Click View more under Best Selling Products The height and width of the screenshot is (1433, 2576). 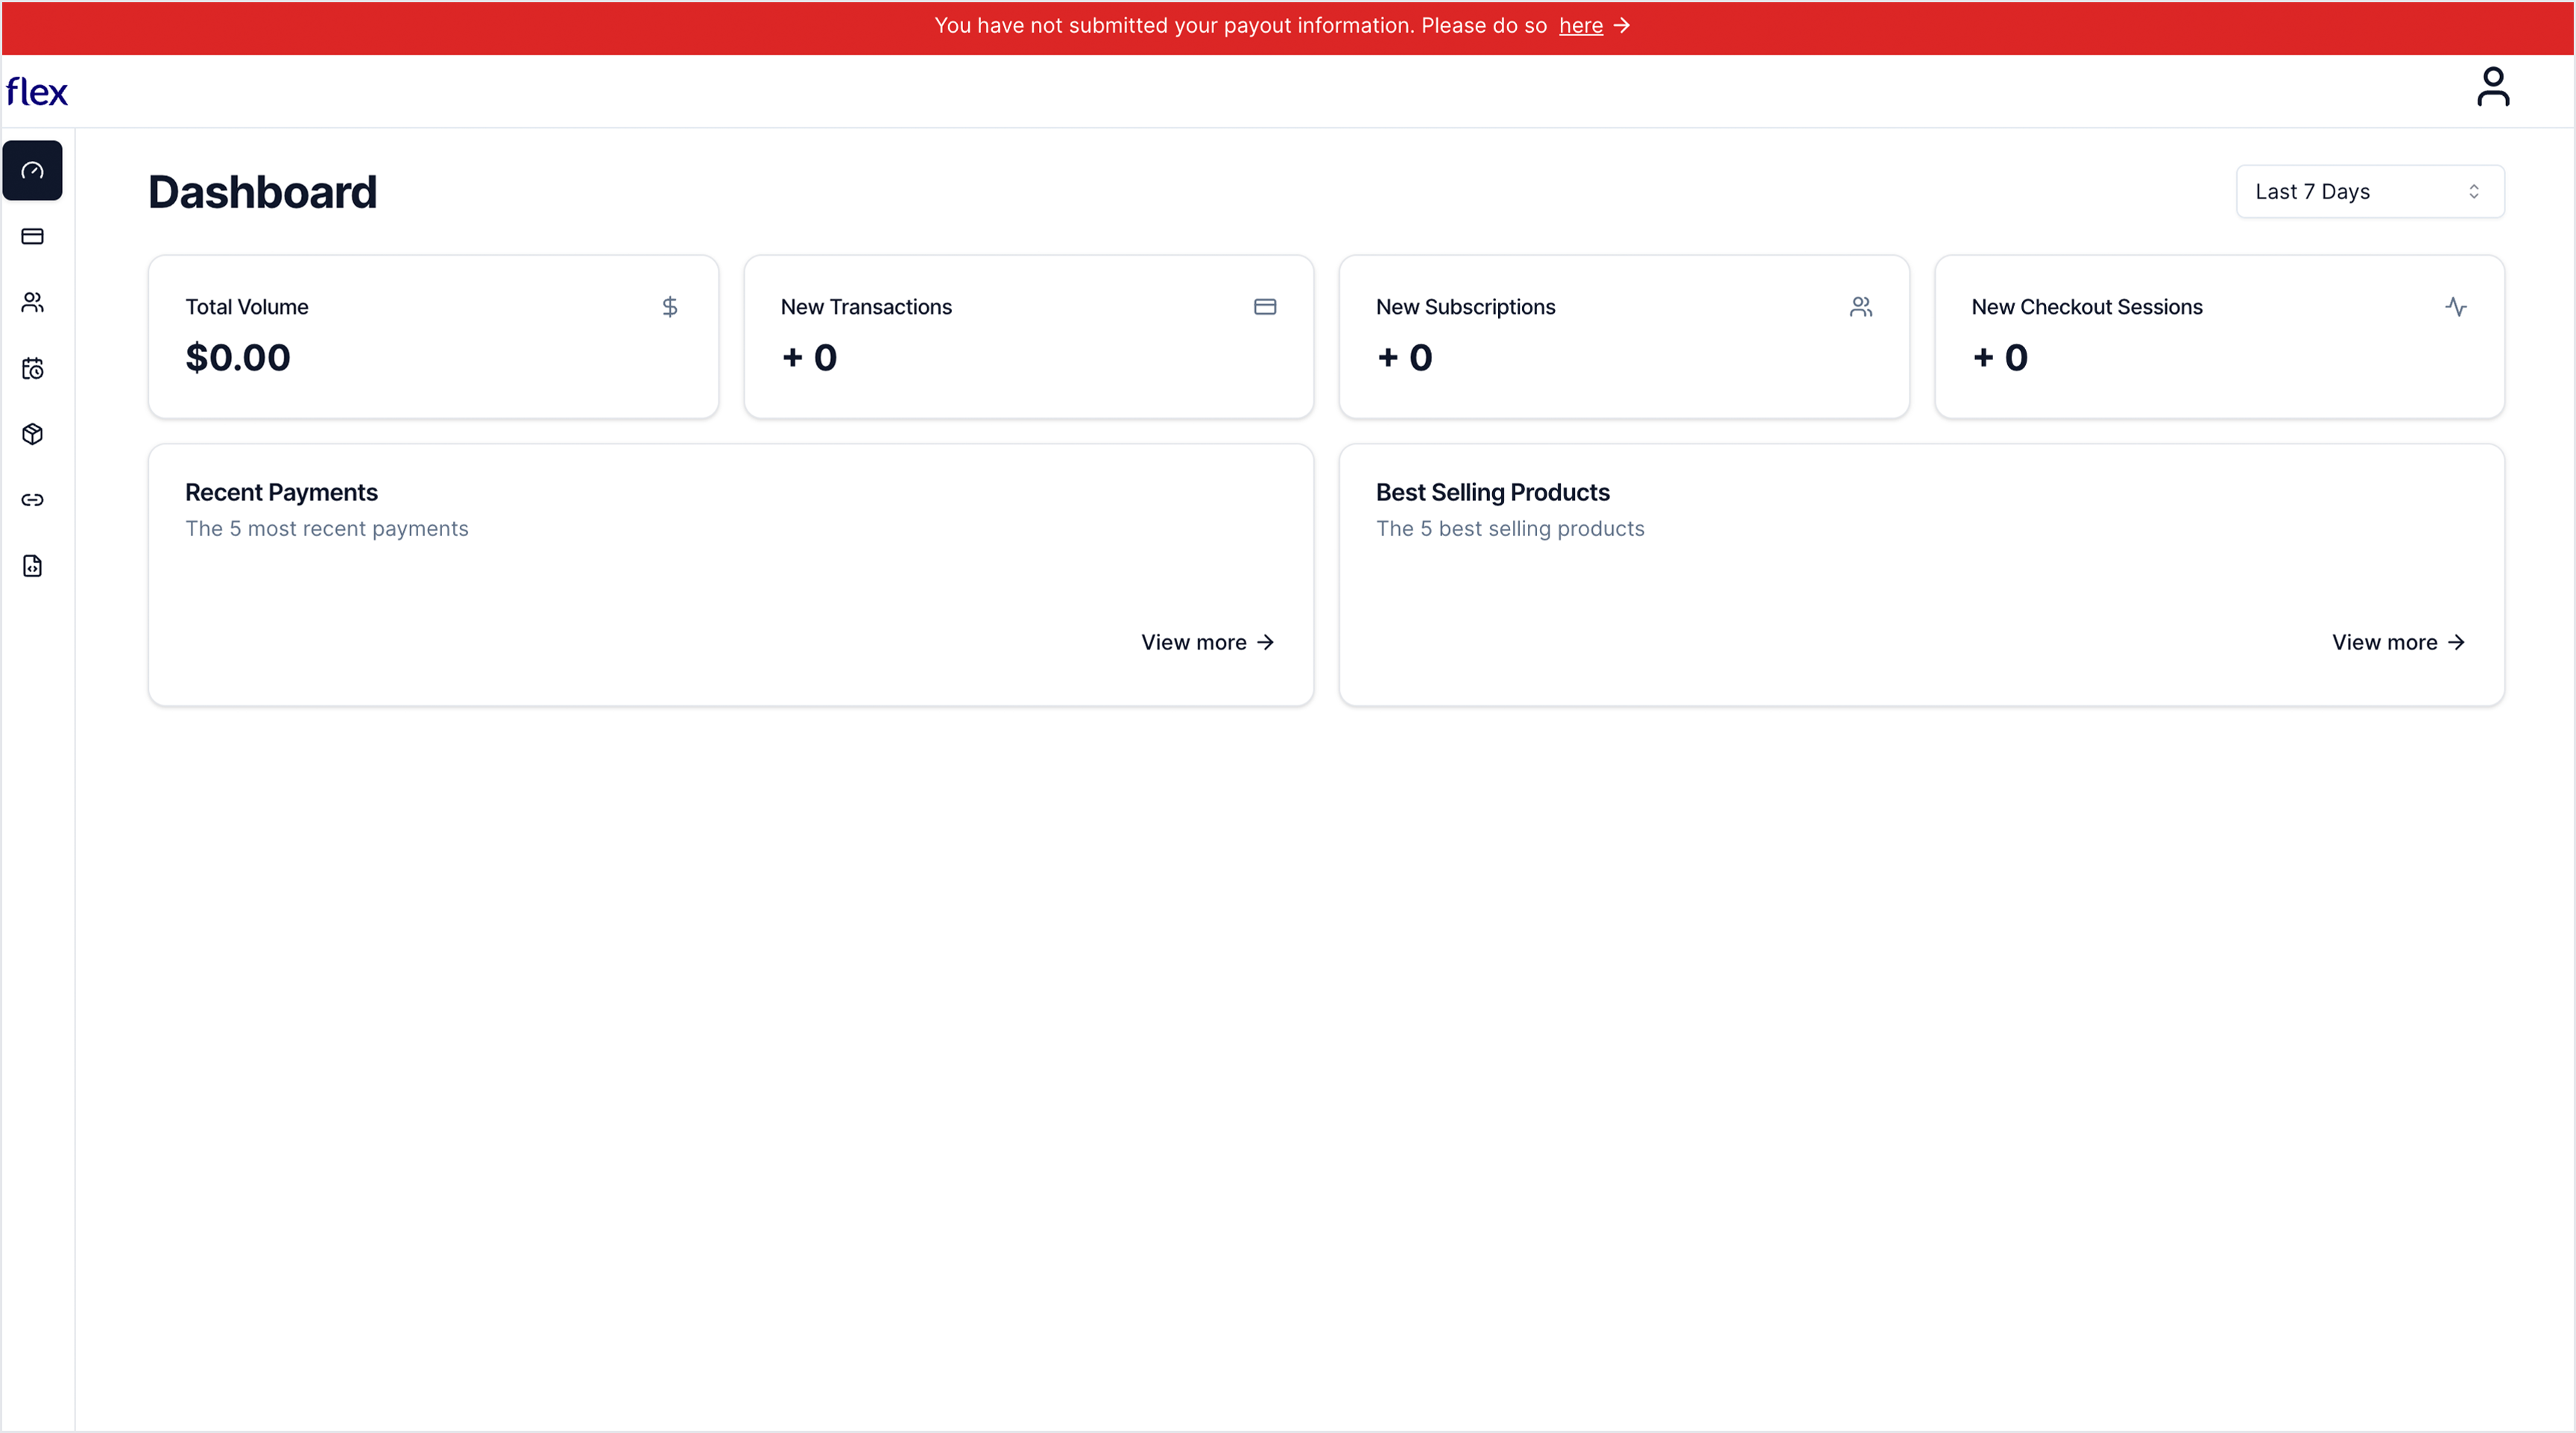point(2398,643)
